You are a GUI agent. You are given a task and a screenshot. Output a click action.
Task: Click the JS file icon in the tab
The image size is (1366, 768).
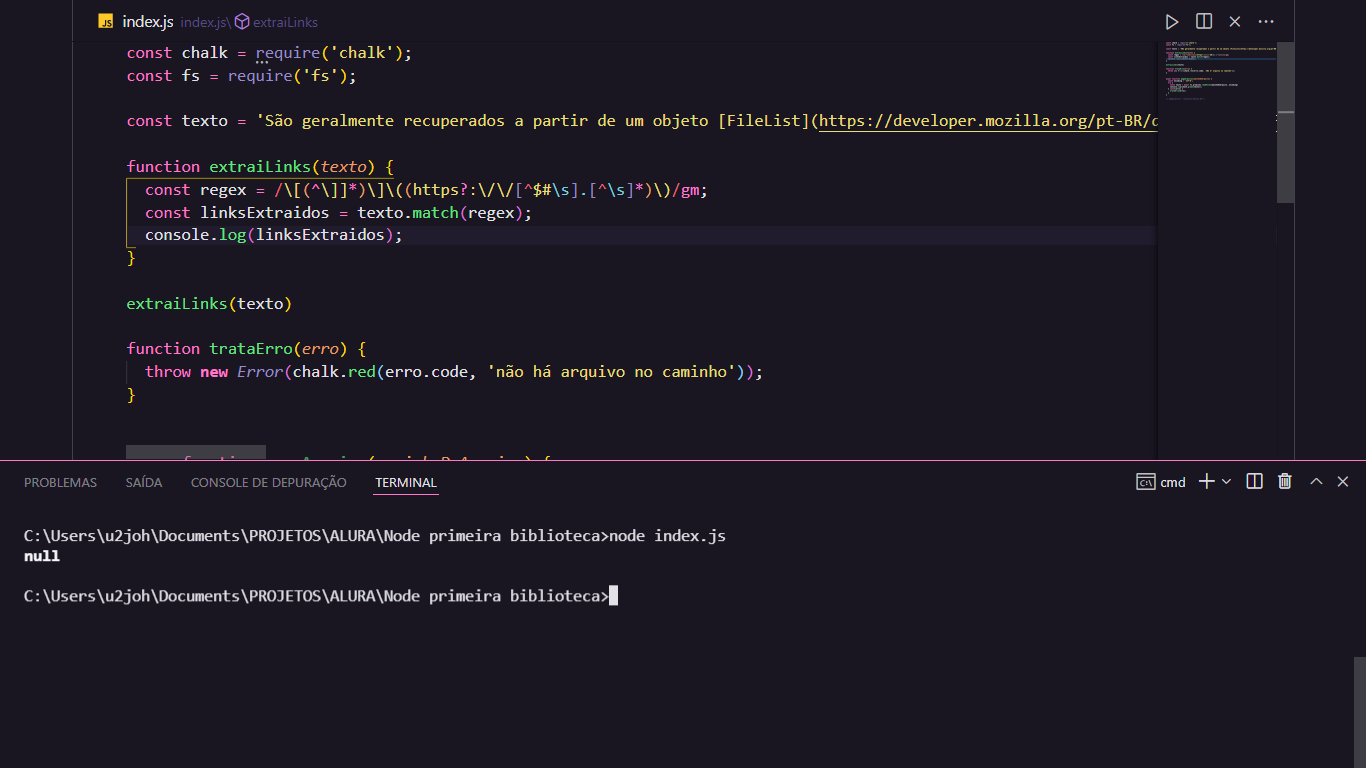click(x=105, y=21)
